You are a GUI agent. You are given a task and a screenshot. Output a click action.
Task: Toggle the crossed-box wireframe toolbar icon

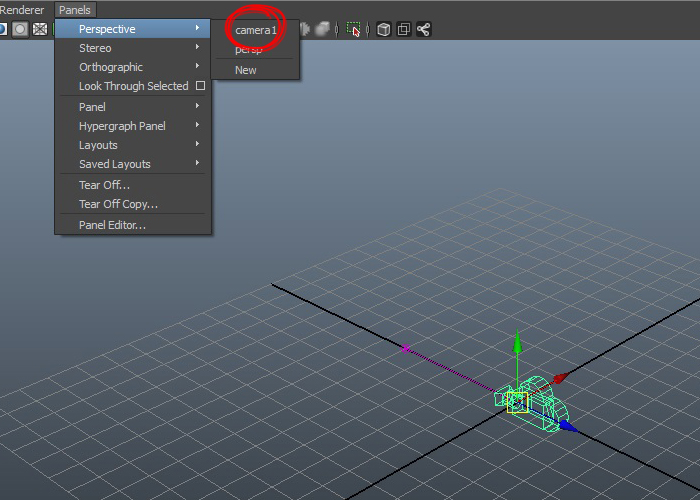(40, 29)
